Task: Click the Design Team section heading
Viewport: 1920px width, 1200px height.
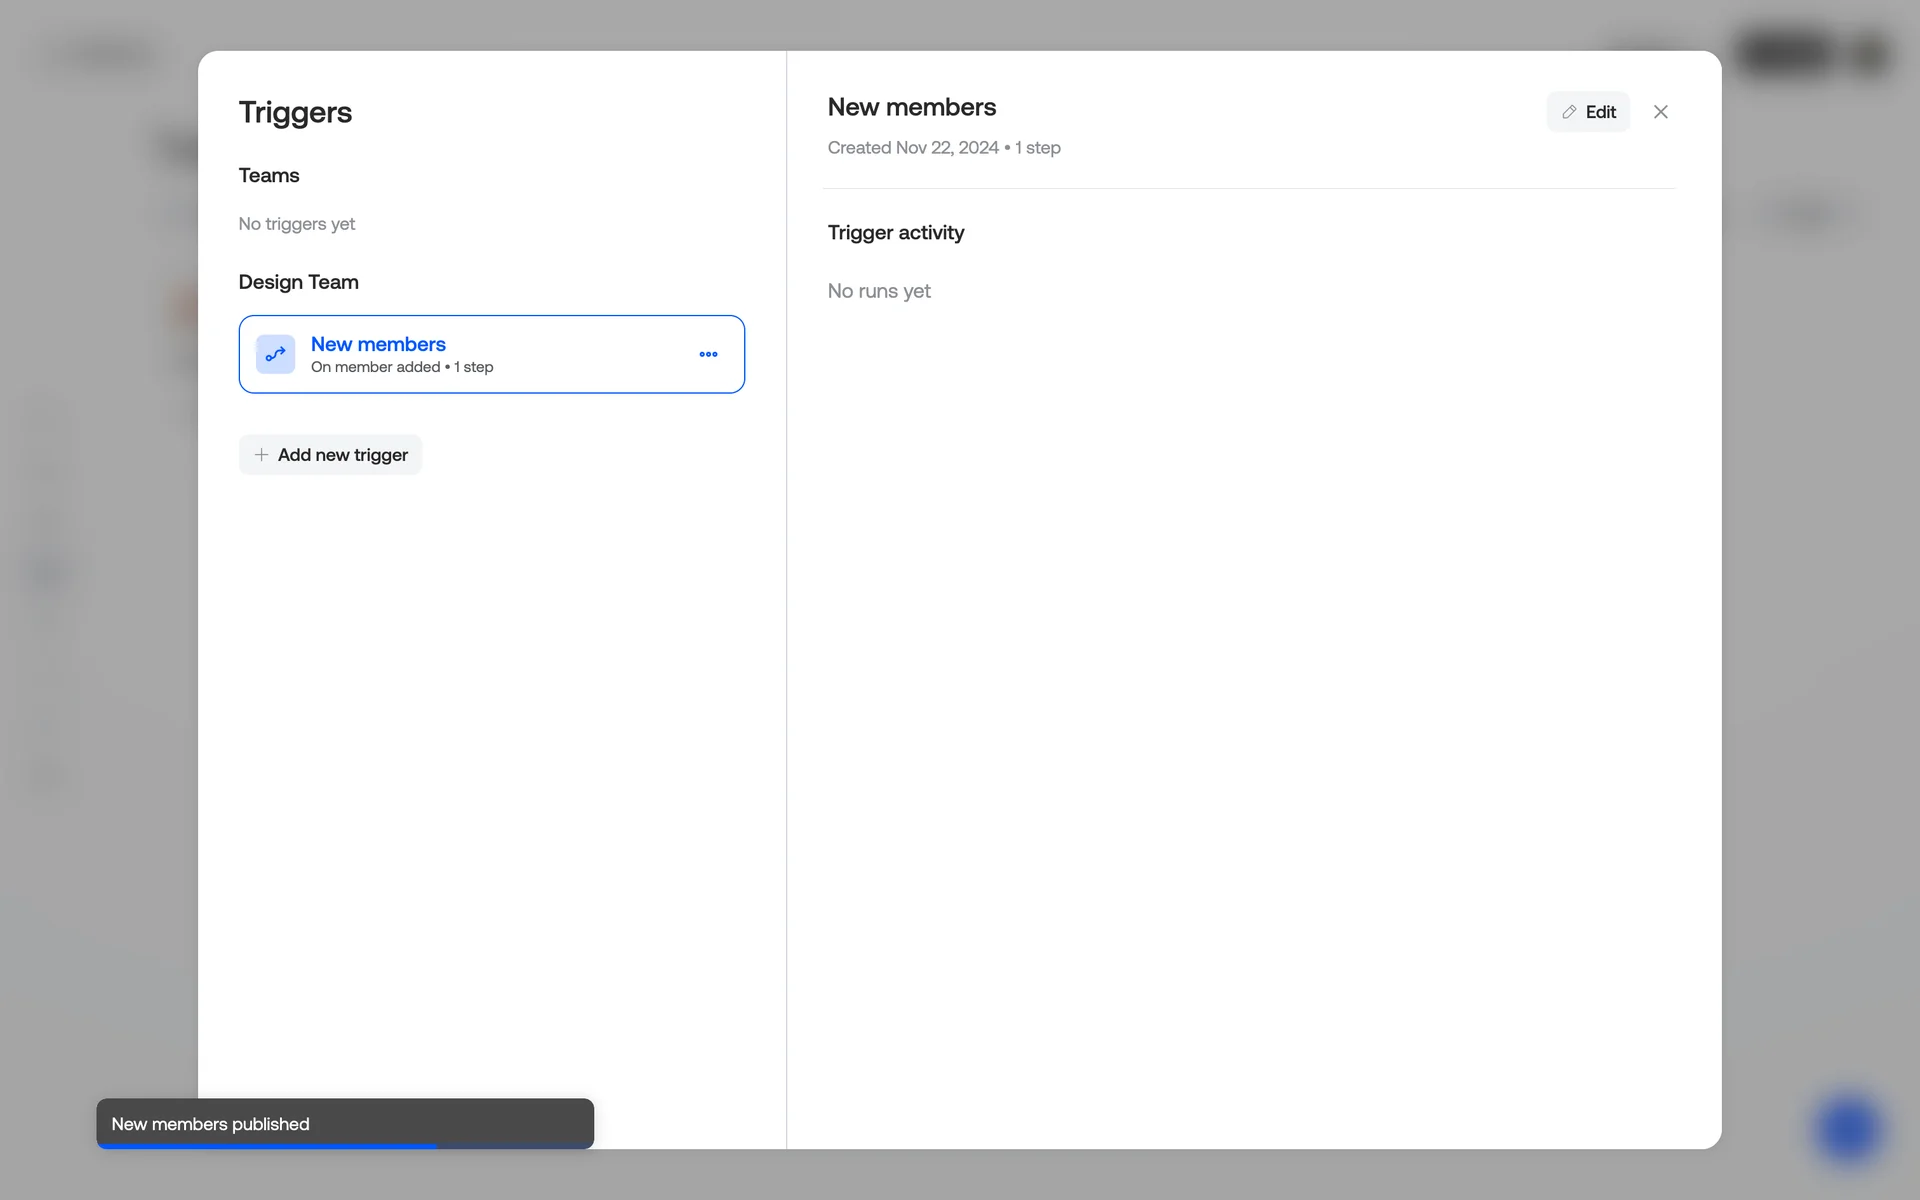Action: (298, 282)
